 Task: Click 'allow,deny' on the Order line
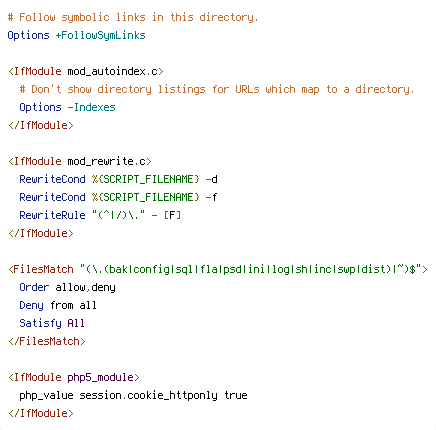[x=85, y=287]
